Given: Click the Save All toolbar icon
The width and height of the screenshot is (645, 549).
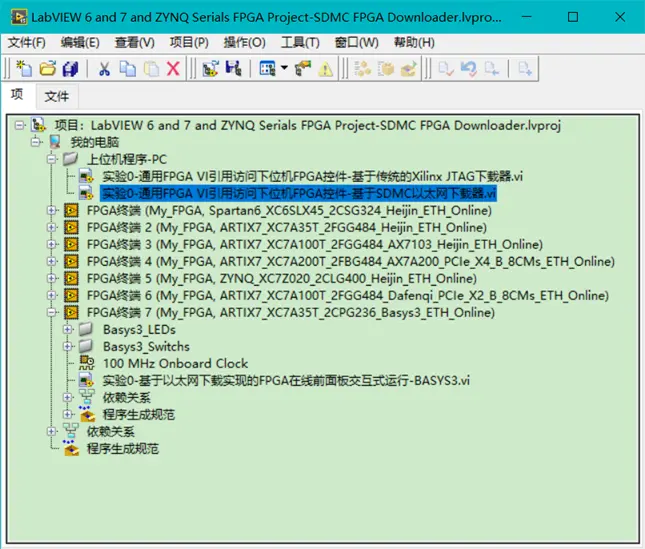Looking at the screenshot, I should [70, 68].
